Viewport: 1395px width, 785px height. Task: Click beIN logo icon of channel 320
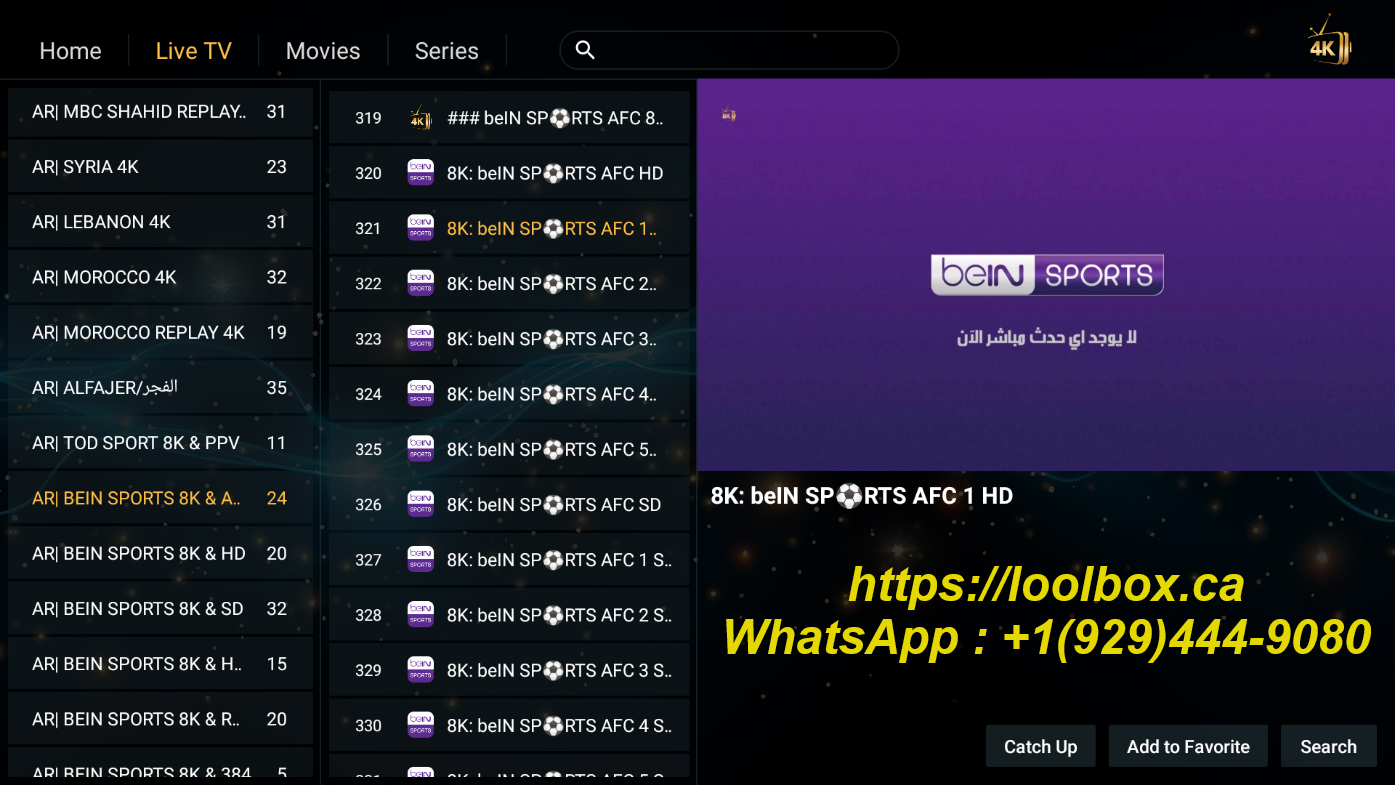coord(420,173)
